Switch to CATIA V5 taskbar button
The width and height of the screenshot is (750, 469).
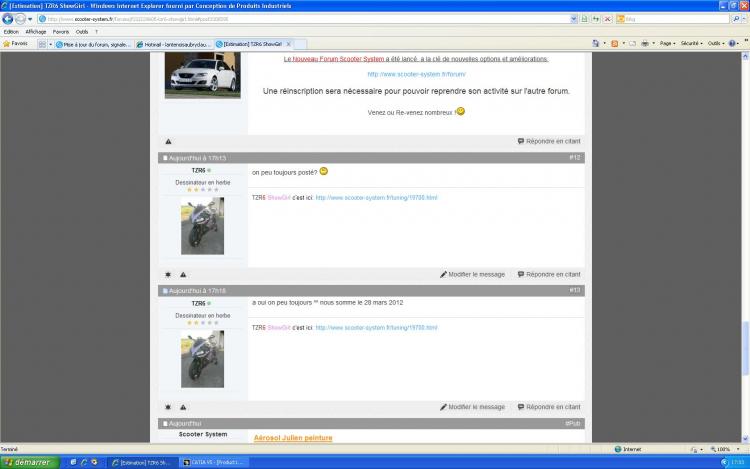click(214, 462)
